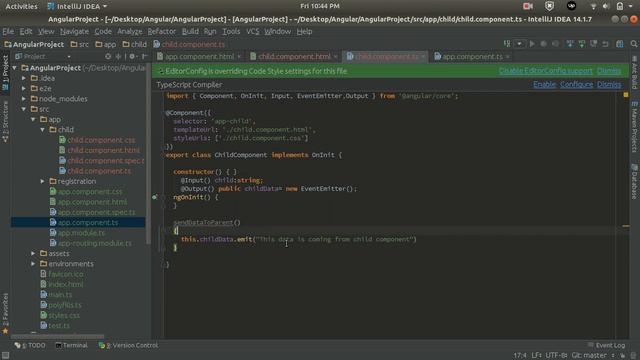Expand the e2e folder

tap(24, 88)
